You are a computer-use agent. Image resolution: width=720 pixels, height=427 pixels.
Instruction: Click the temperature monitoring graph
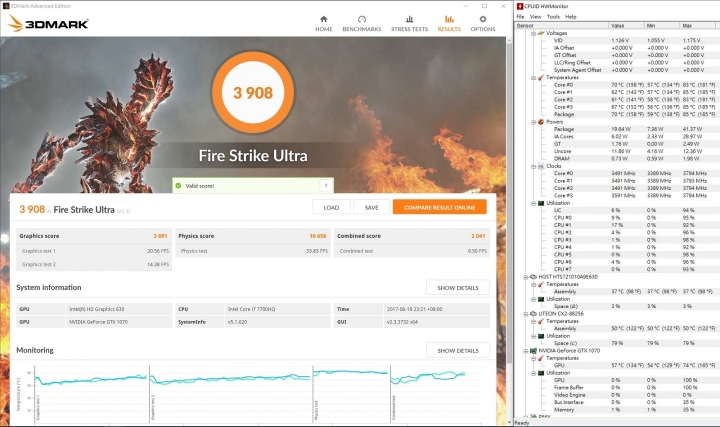(x=253, y=393)
